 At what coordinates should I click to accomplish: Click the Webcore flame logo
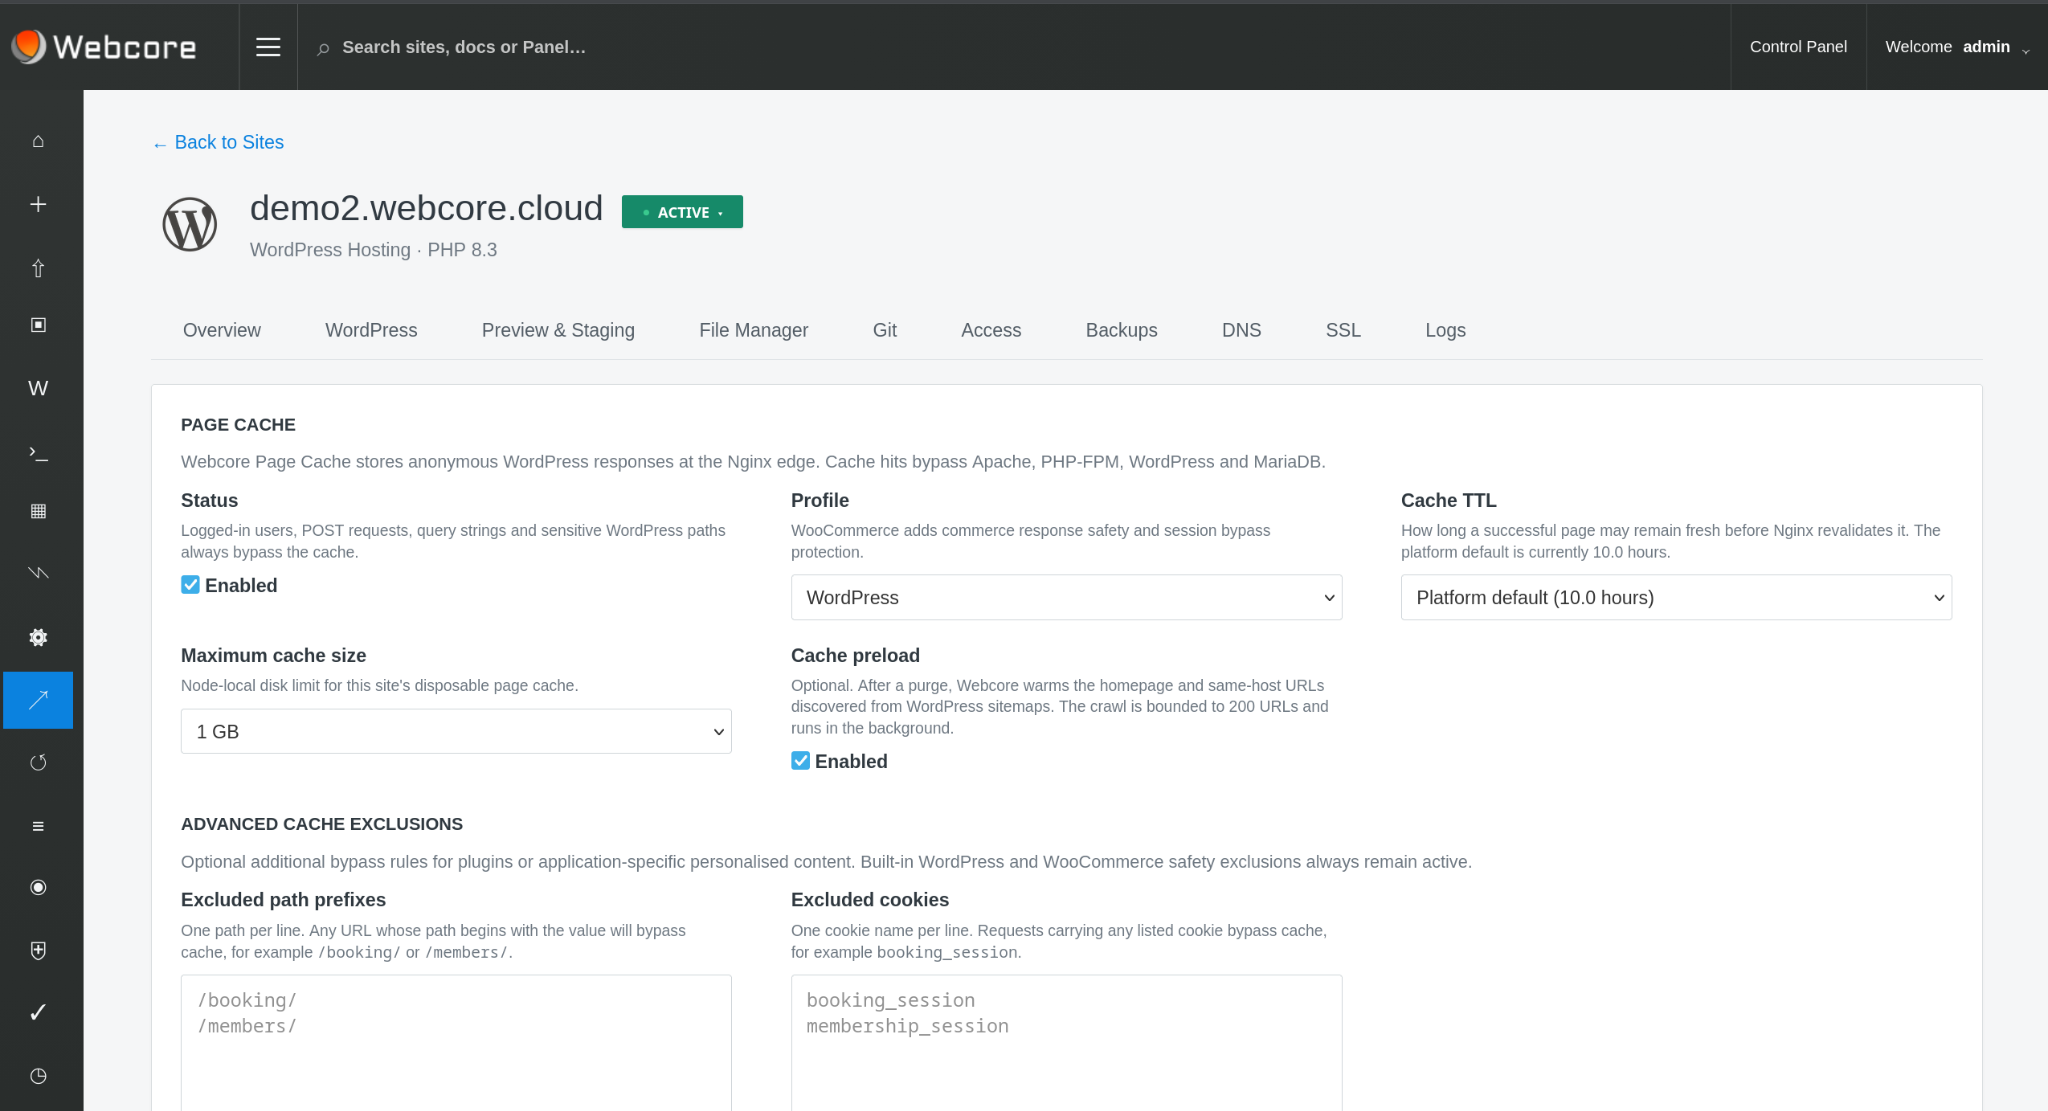28,46
